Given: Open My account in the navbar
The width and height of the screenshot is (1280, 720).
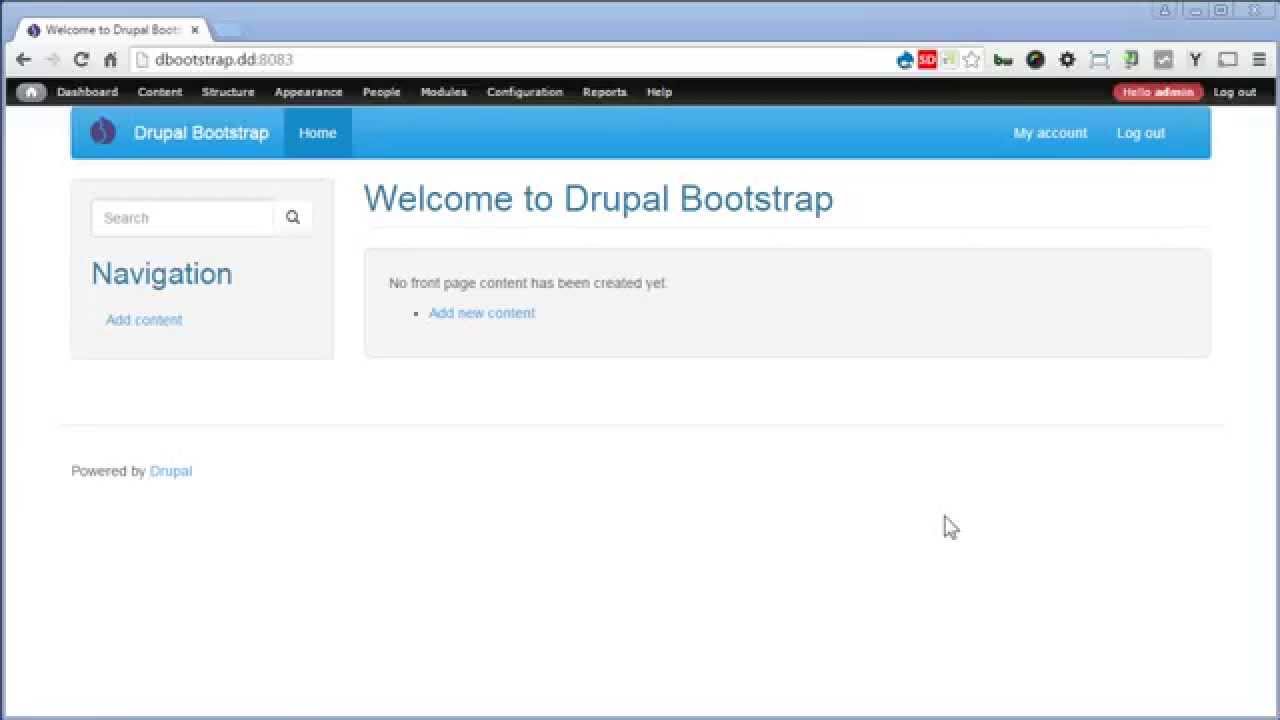Looking at the screenshot, I should click(x=1050, y=133).
